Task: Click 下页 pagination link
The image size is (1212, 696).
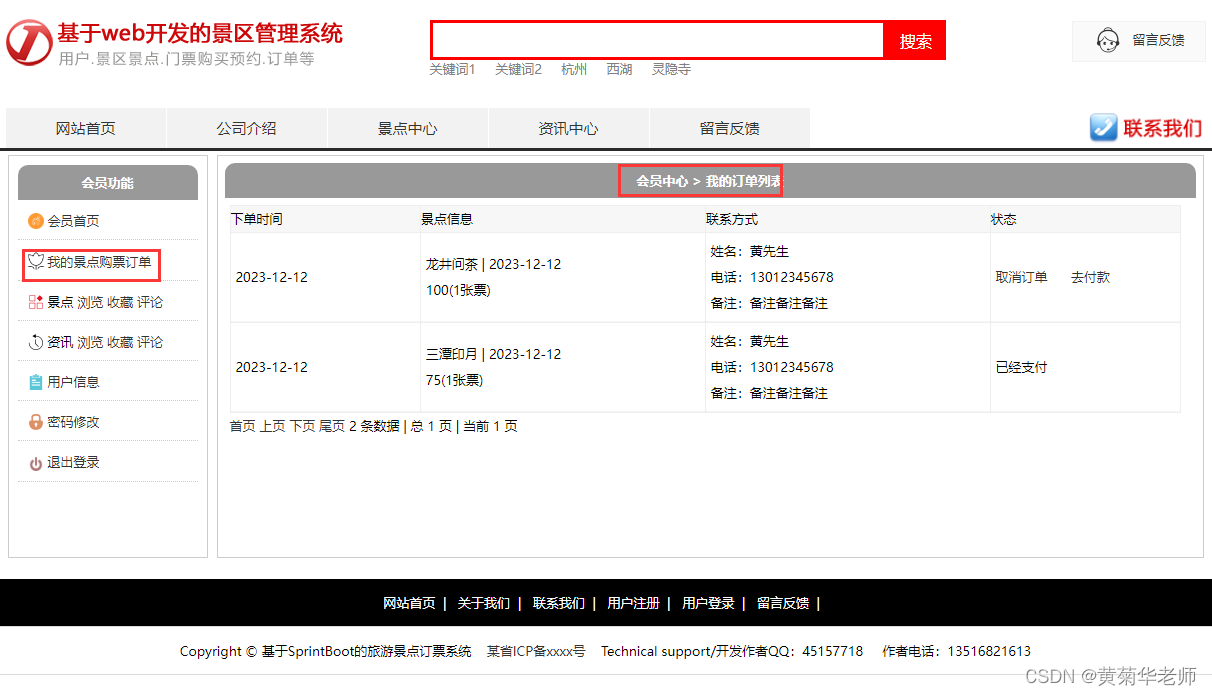Action: 303,426
